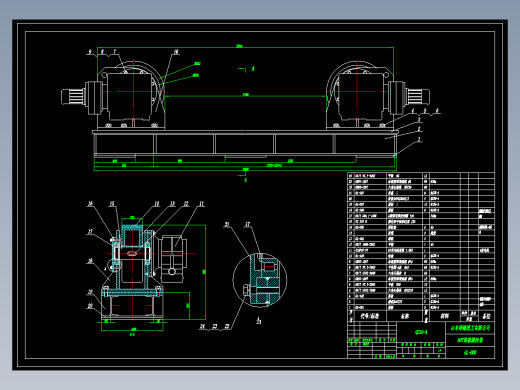Click the green drawing code in bottom-right cell
520x390 pixels.
pyautogui.click(x=470, y=352)
